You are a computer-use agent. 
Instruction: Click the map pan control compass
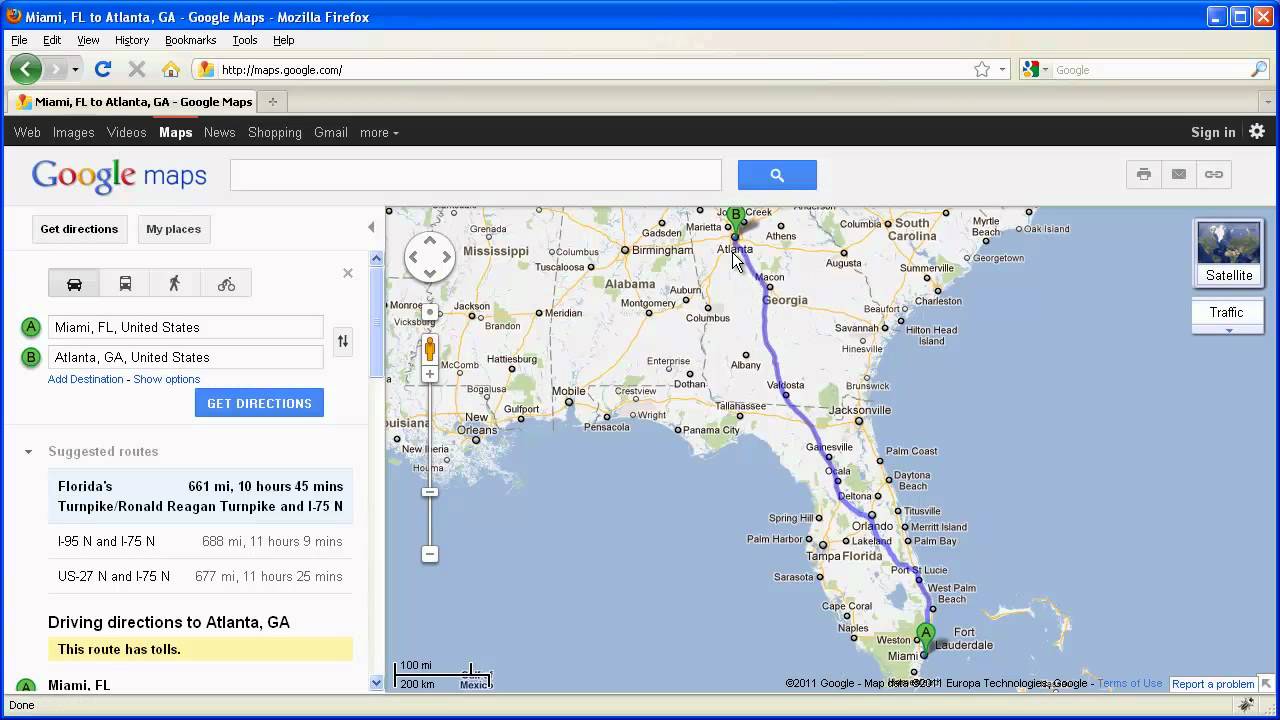[x=430, y=257]
